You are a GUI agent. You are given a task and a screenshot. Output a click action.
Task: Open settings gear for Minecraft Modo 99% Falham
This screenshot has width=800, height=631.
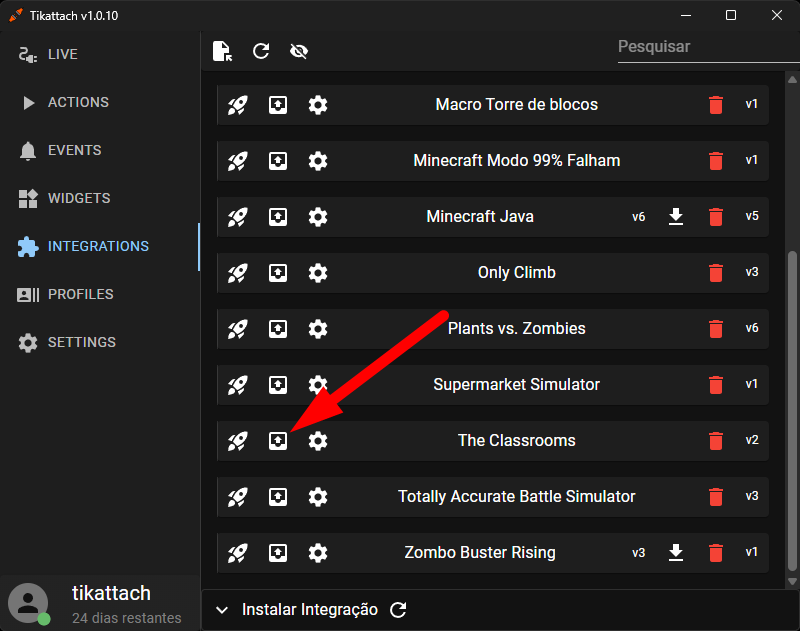point(318,161)
